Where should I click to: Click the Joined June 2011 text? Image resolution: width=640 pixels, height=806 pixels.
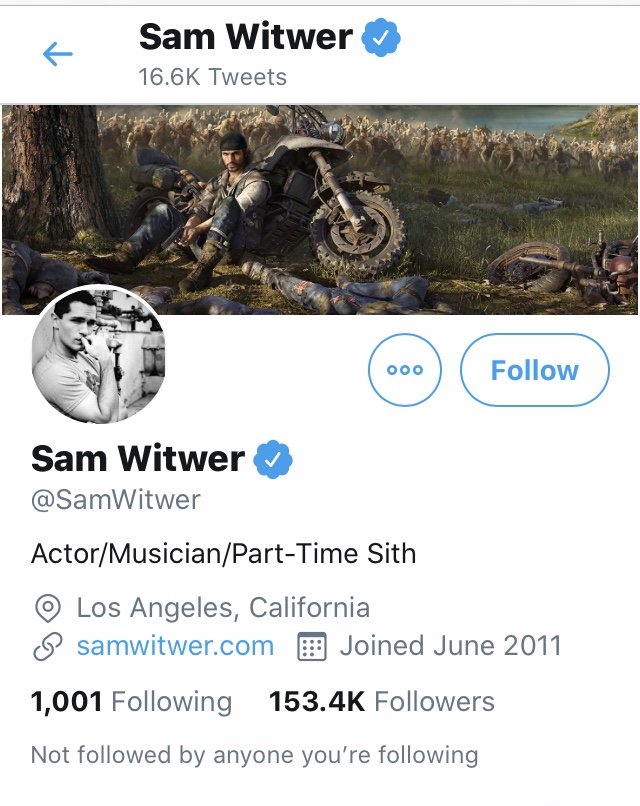tap(450, 646)
